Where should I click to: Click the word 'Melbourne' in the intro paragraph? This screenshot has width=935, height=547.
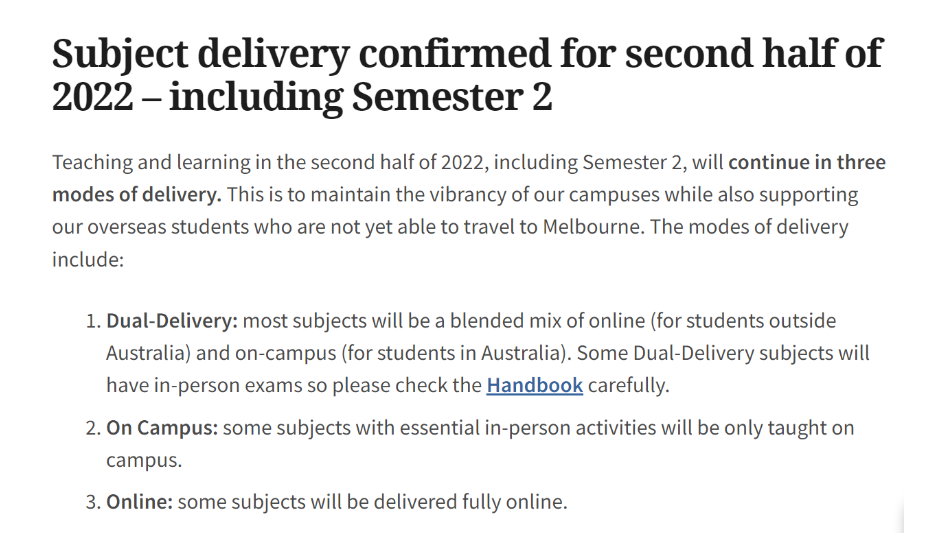tap(593, 227)
